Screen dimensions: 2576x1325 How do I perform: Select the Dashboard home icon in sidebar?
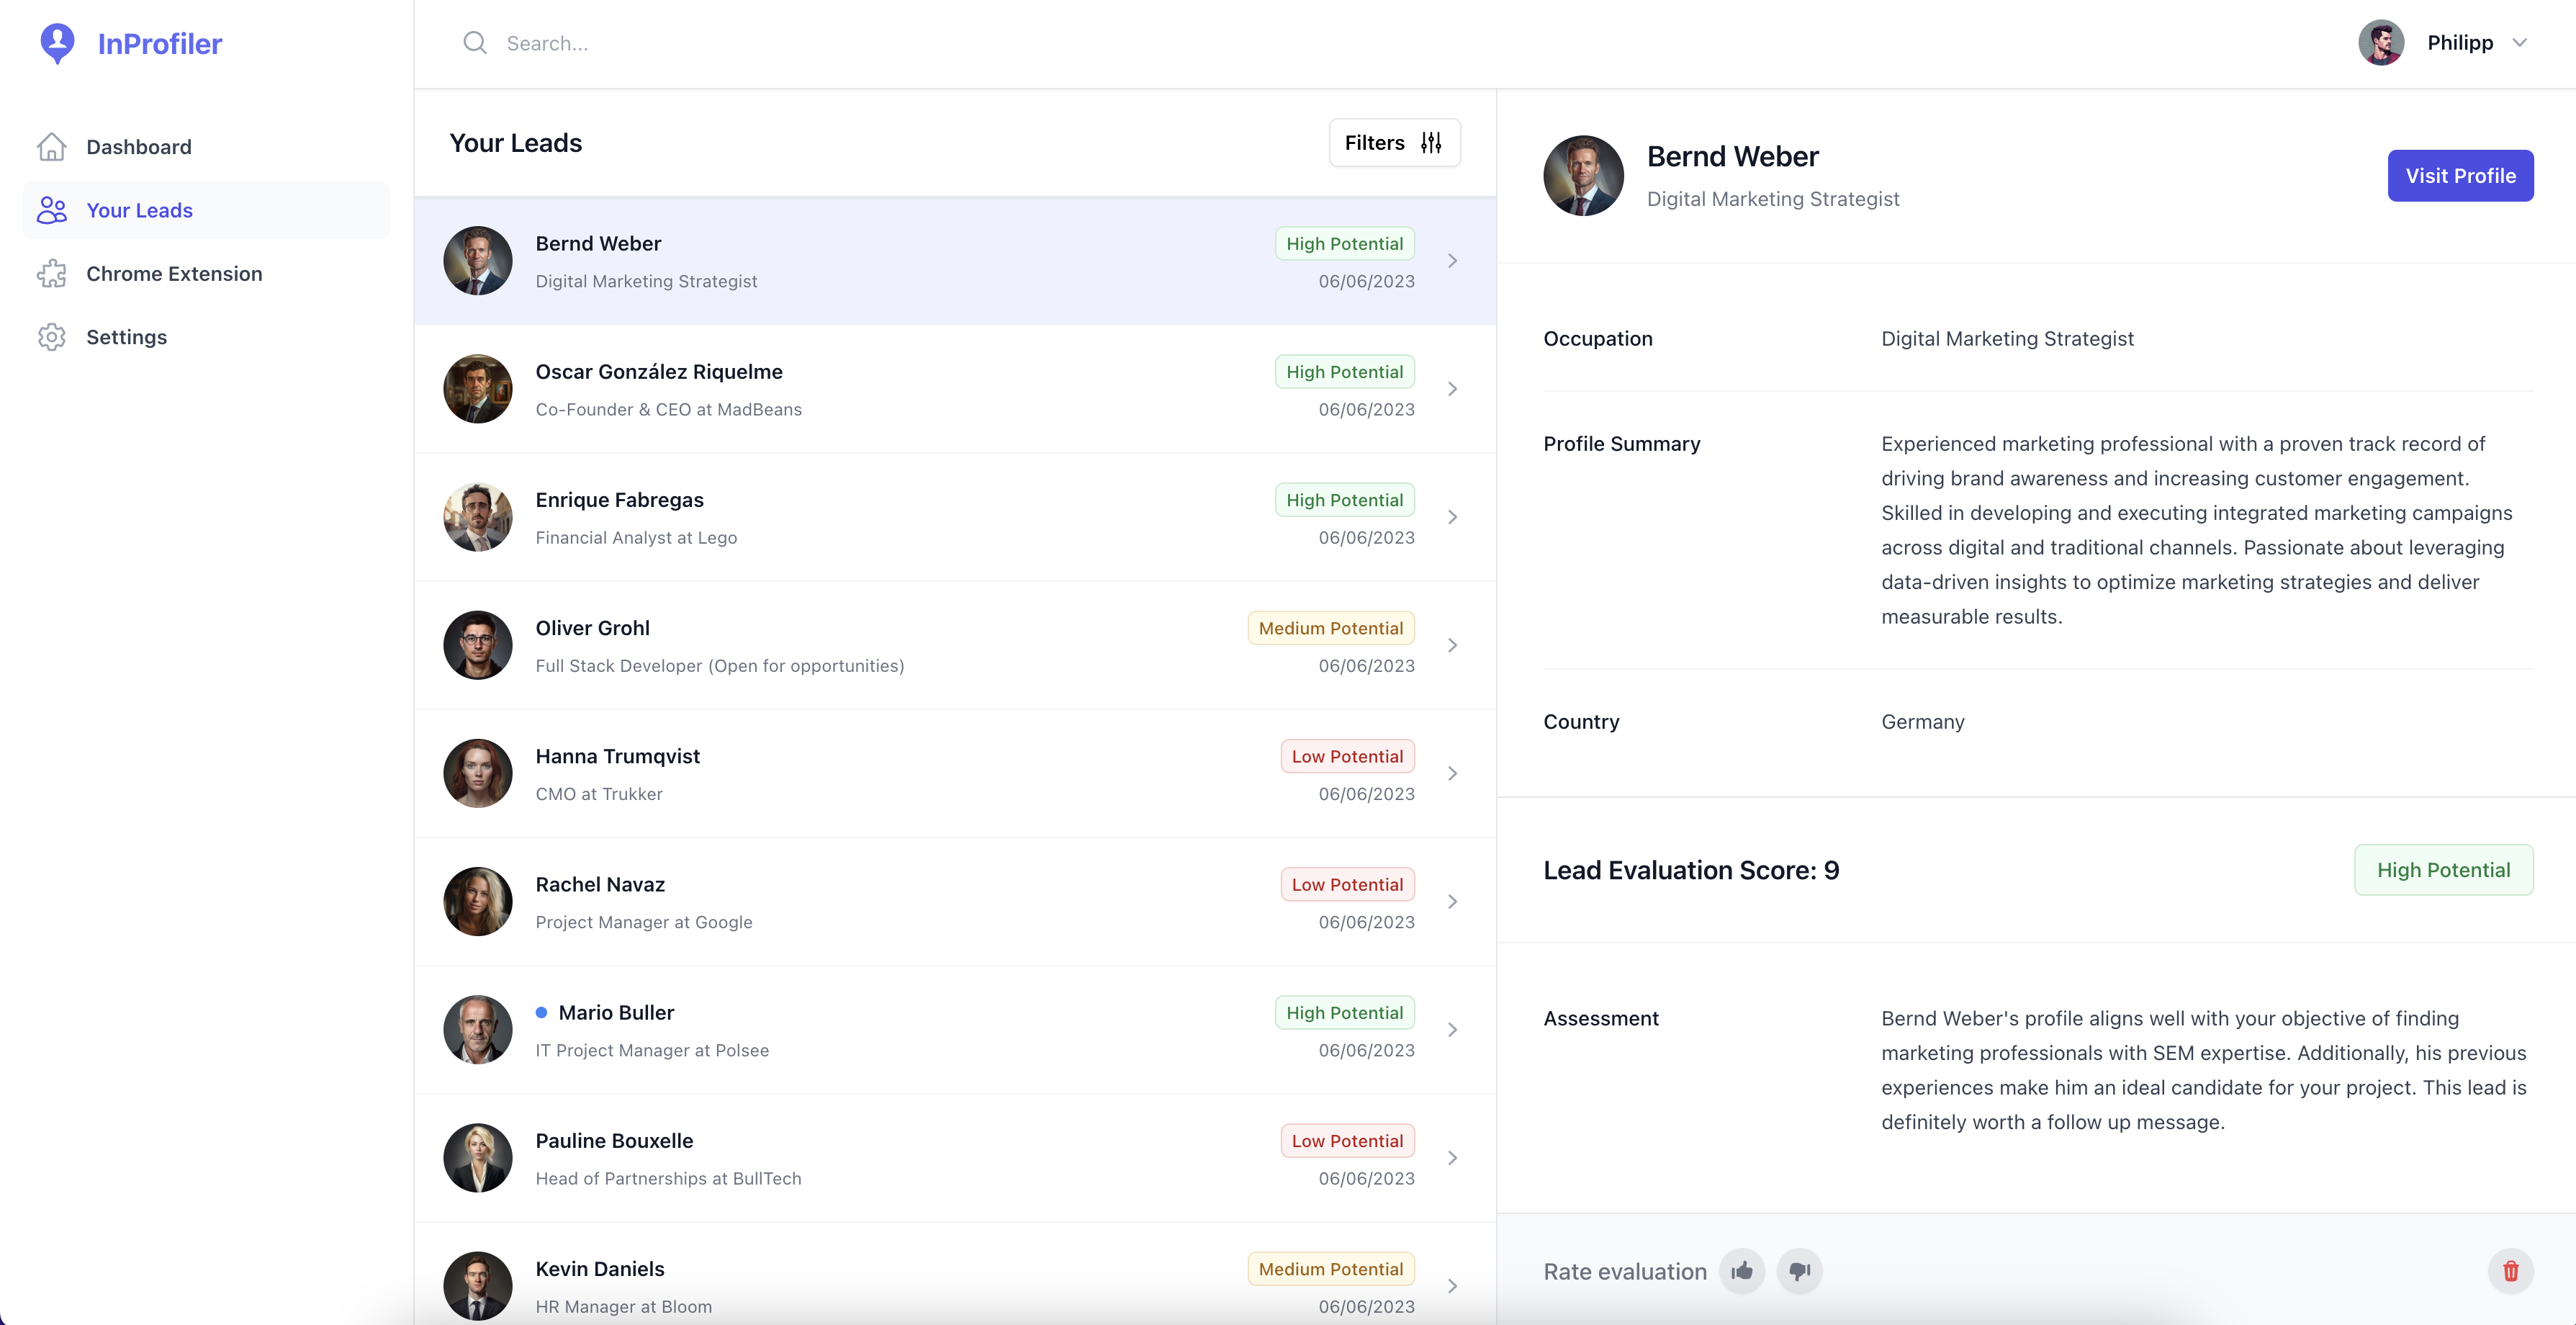(x=51, y=146)
